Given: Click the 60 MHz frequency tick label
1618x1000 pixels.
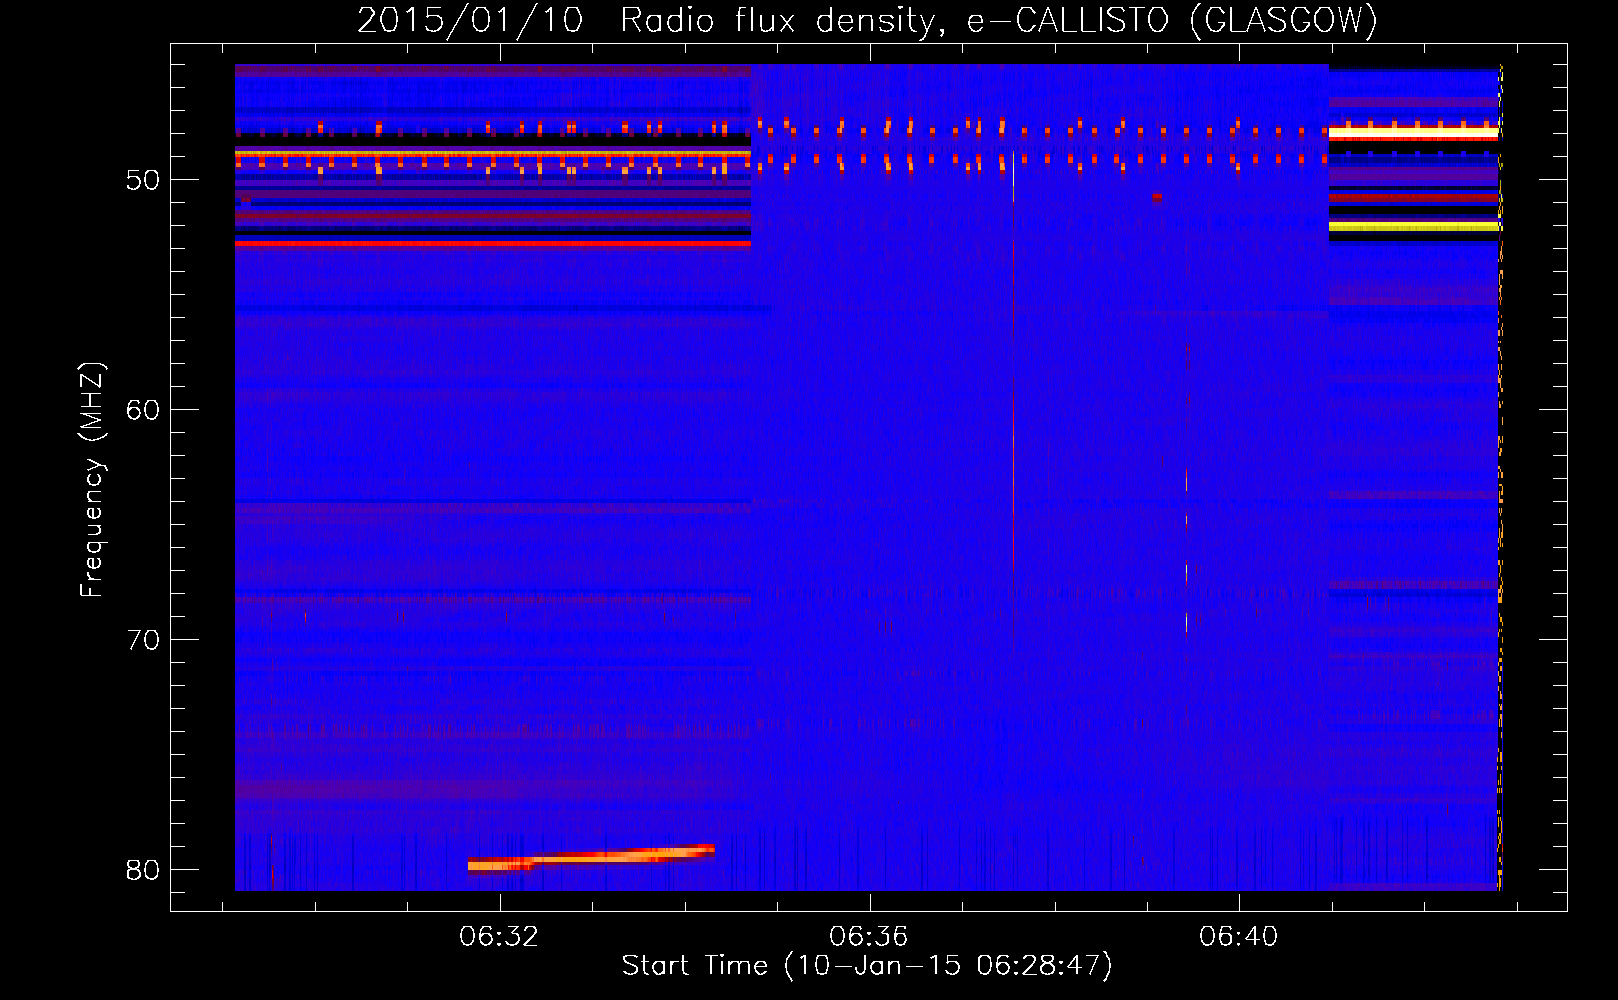Looking at the screenshot, I should click(143, 410).
